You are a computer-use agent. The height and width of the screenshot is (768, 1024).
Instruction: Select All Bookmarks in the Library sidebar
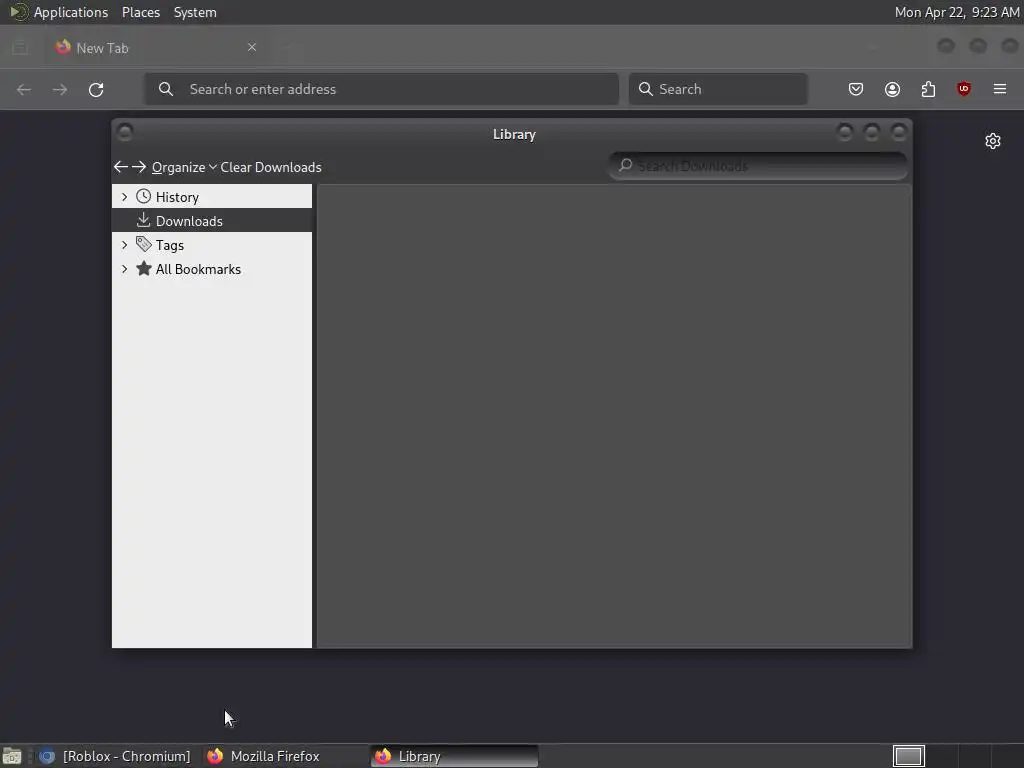(x=212, y=269)
